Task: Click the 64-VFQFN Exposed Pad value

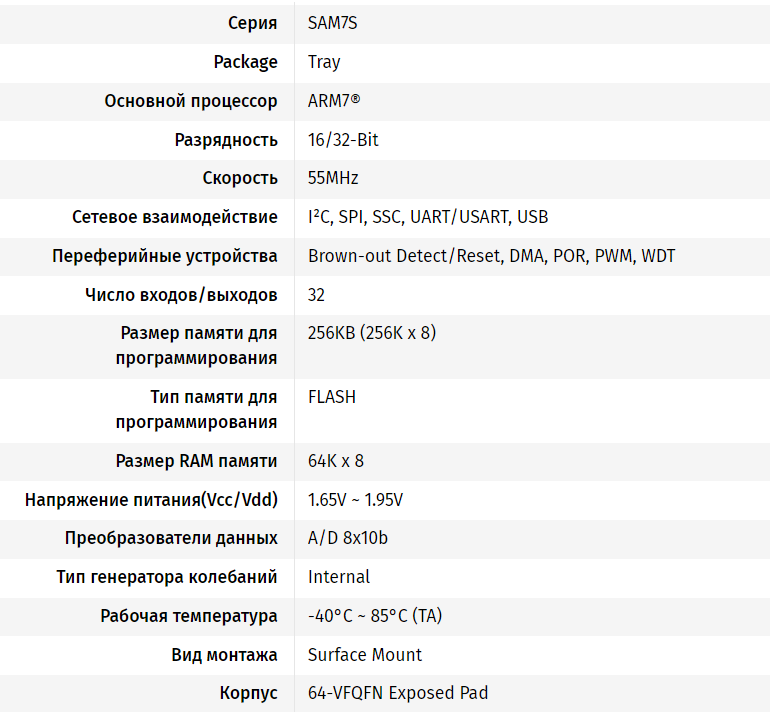Action: 398,693
